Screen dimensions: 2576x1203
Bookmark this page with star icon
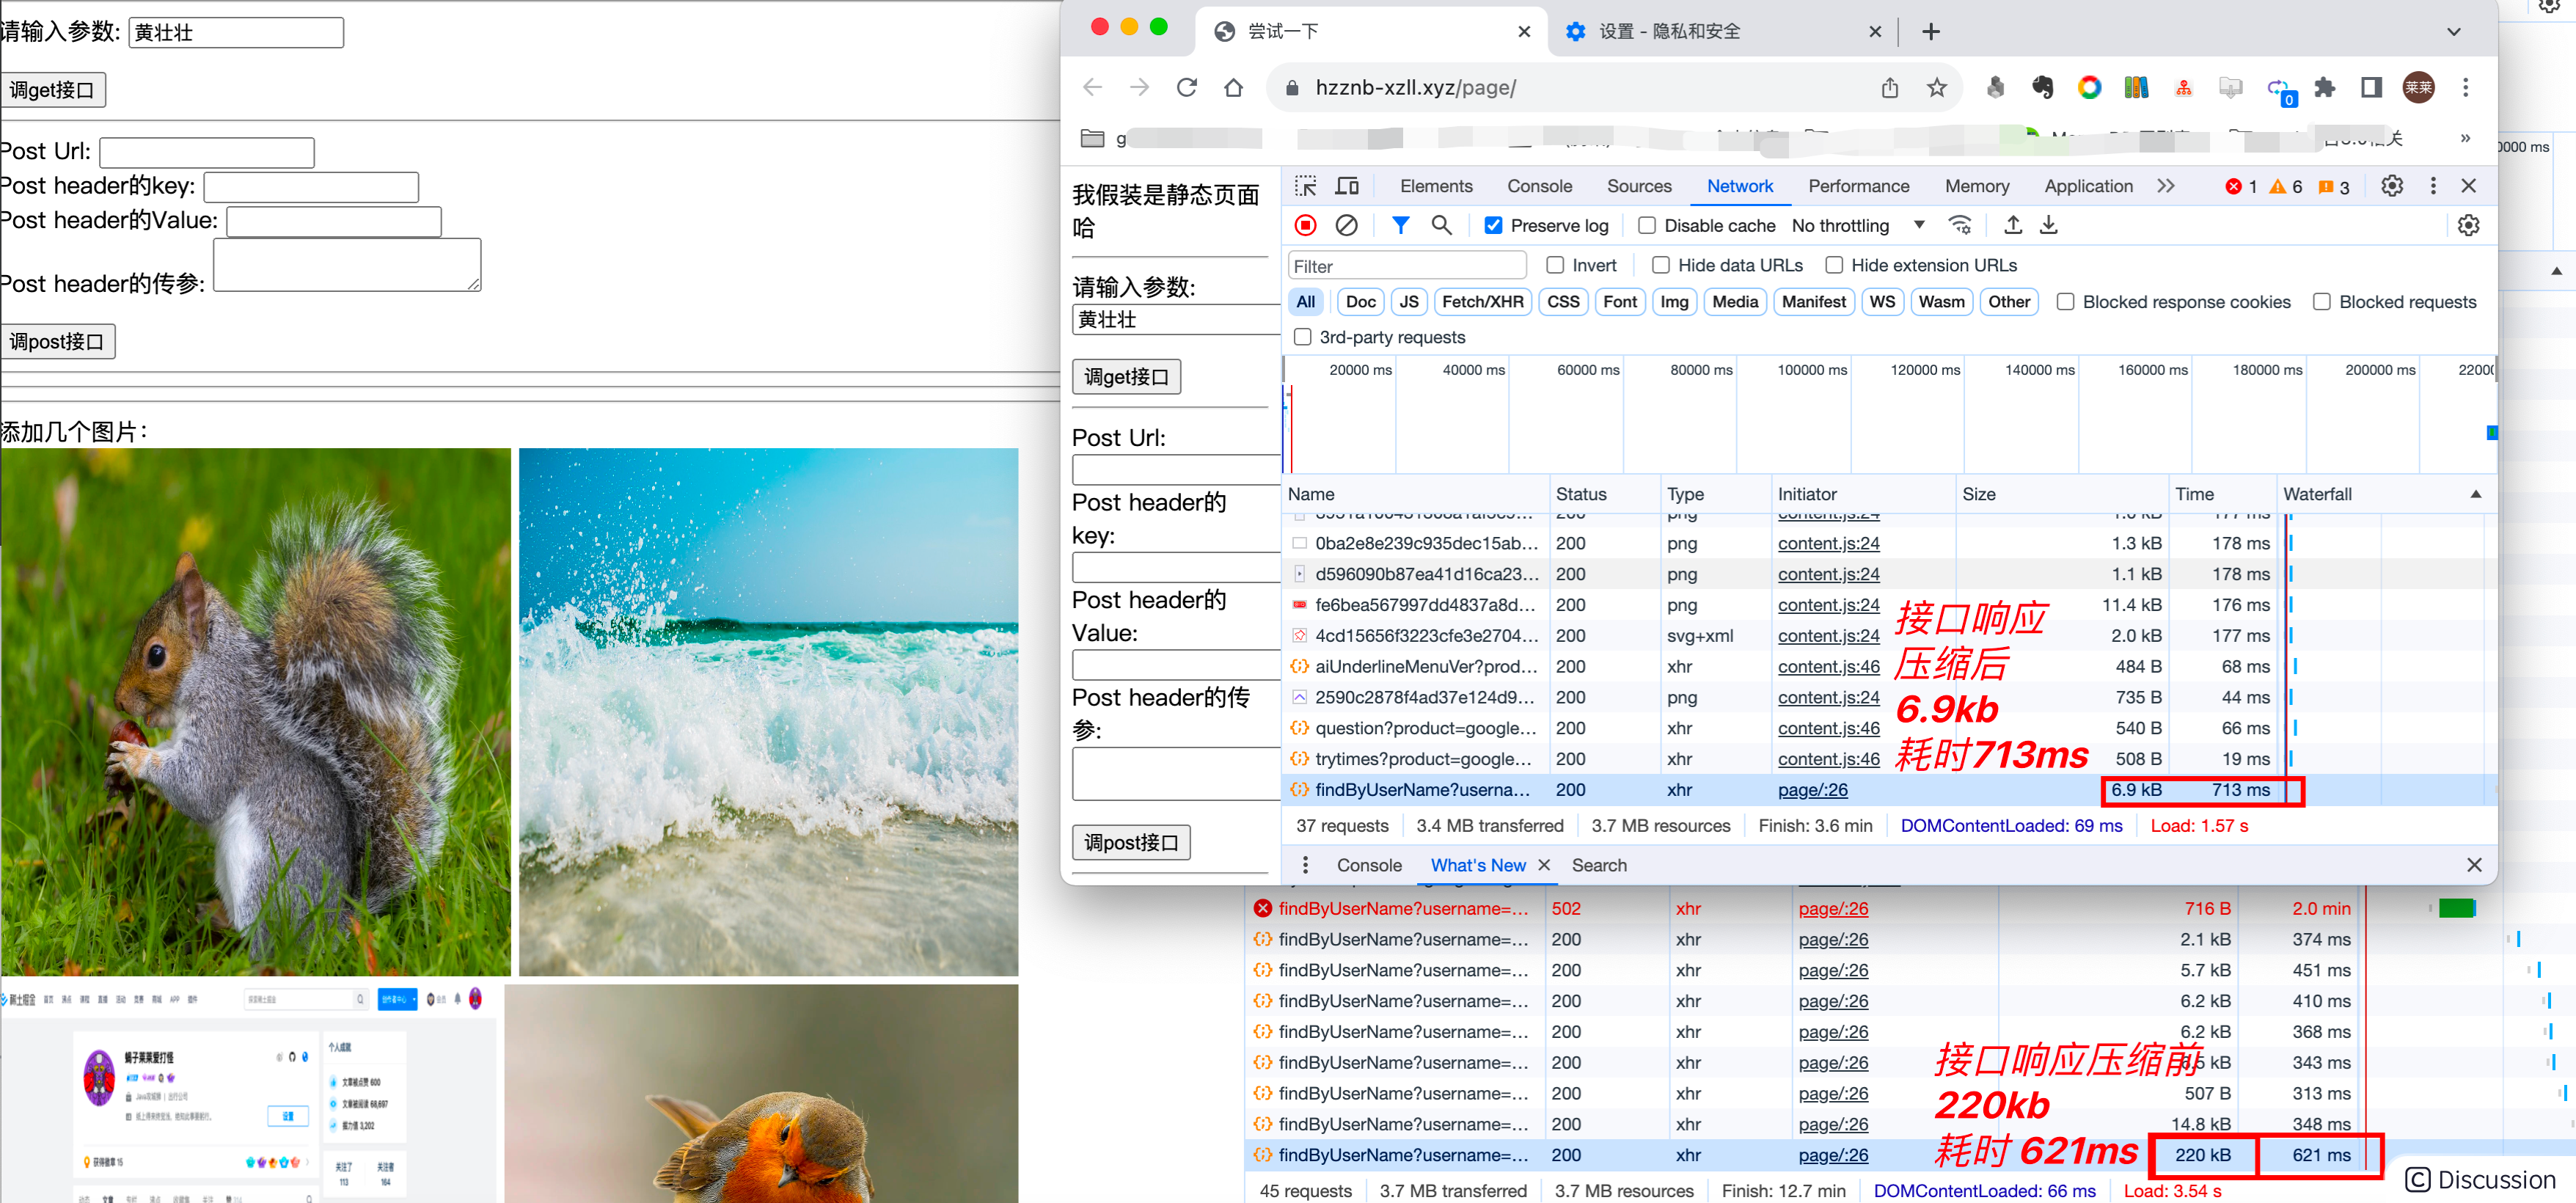click(1936, 88)
